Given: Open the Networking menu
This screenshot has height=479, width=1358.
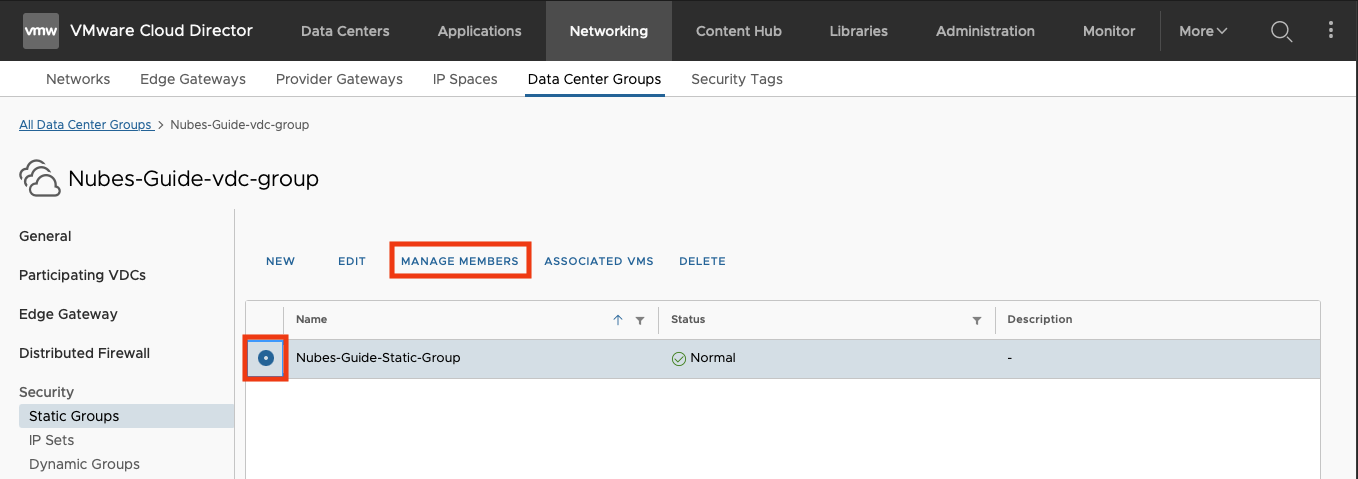Looking at the screenshot, I should pos(609,31).
